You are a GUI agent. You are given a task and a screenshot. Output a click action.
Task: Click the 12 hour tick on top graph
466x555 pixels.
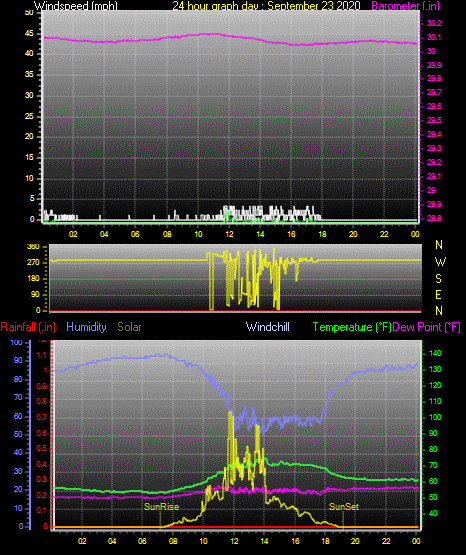[x=229, y=234]
